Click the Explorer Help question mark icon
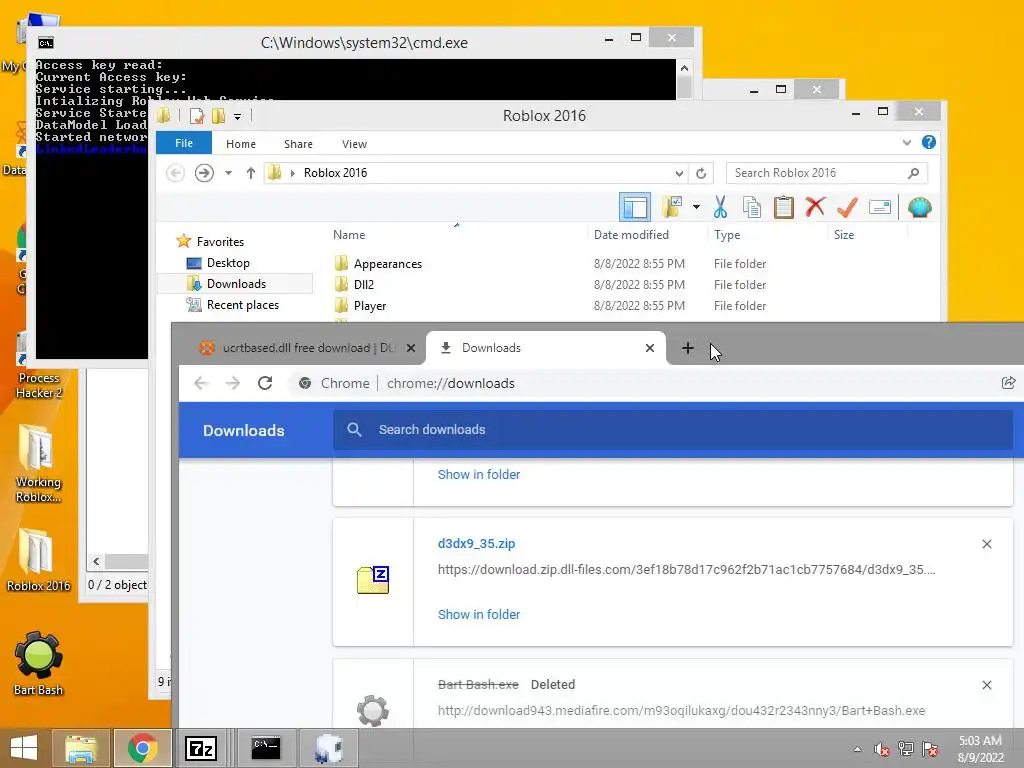This screenshot has width=1024, height=768. click(928, 142)
